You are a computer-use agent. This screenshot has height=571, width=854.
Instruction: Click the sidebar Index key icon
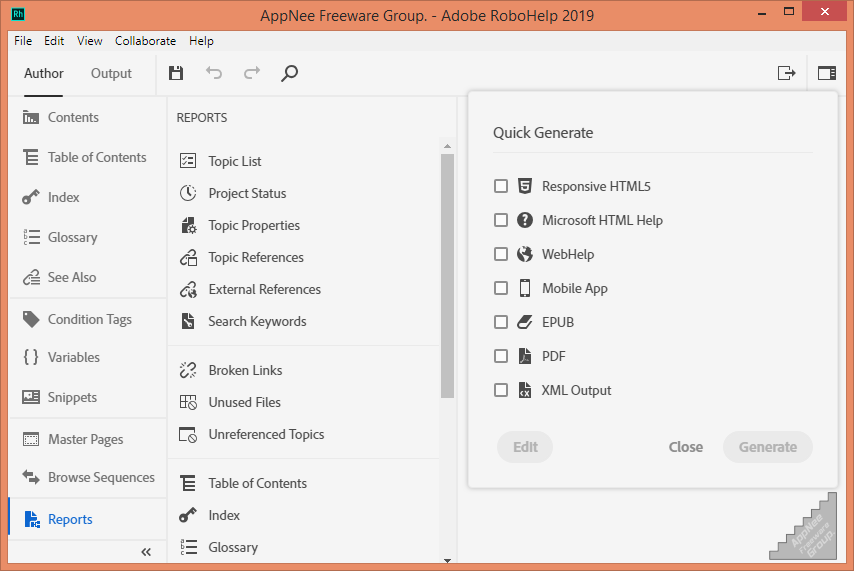pos(30,197)
